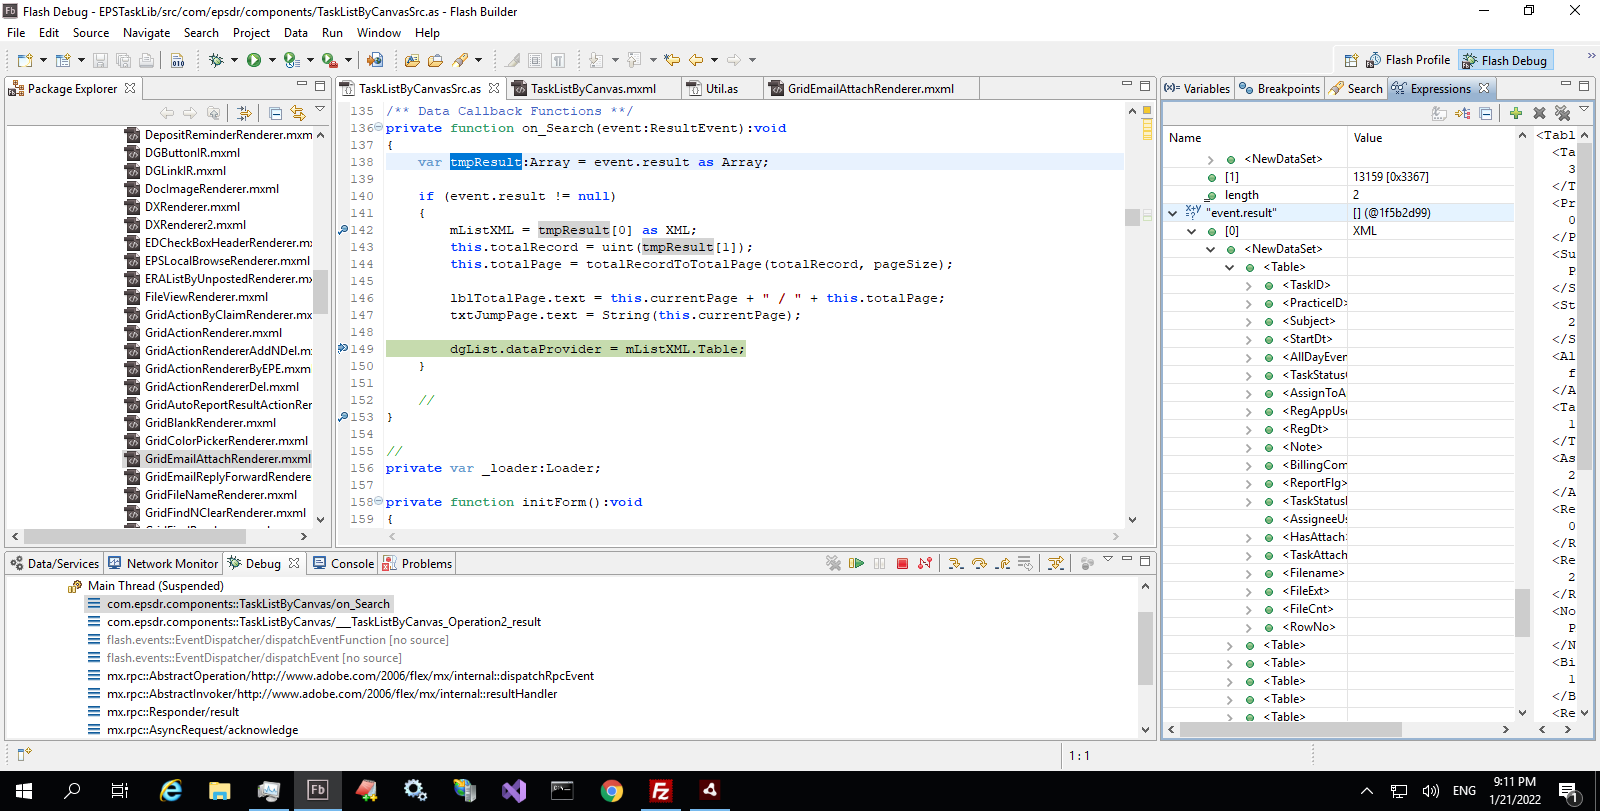Terminate the debug session with red stop
Image resolution: width=1600 pixels, height=811 pixels.
click(902, 564)
